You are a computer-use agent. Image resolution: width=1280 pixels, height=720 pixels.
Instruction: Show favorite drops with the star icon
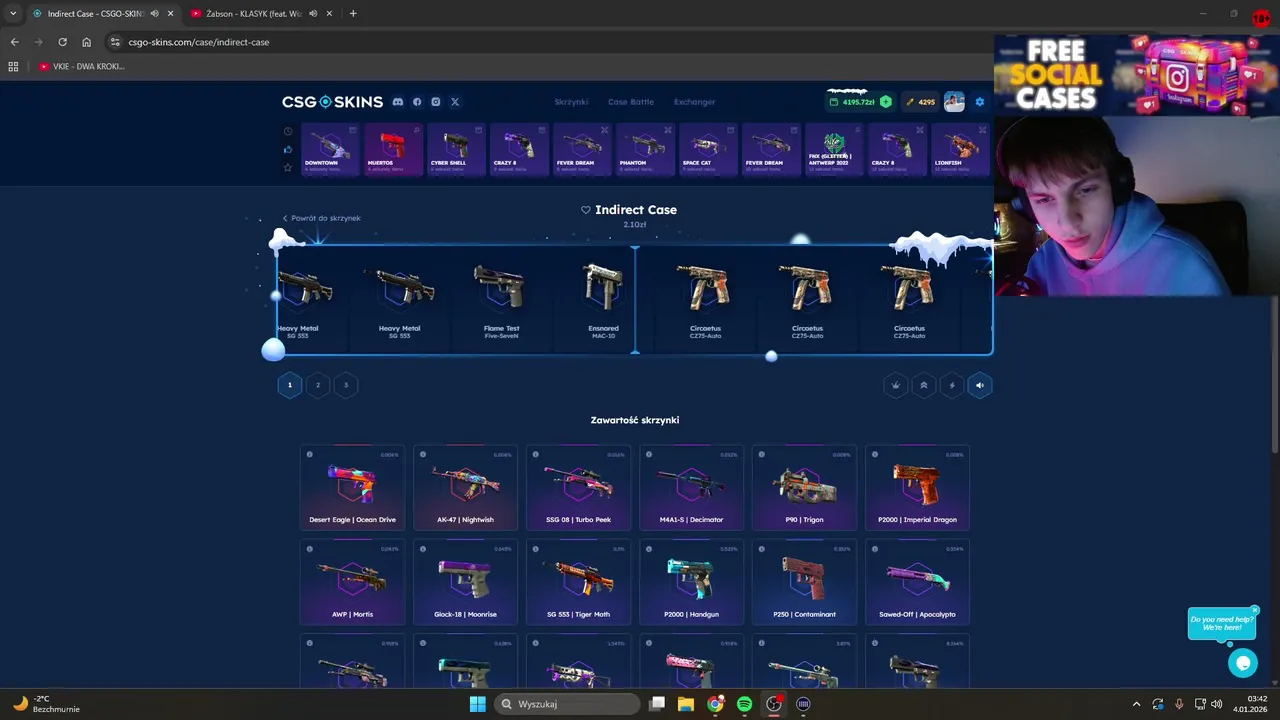(288, 167)
